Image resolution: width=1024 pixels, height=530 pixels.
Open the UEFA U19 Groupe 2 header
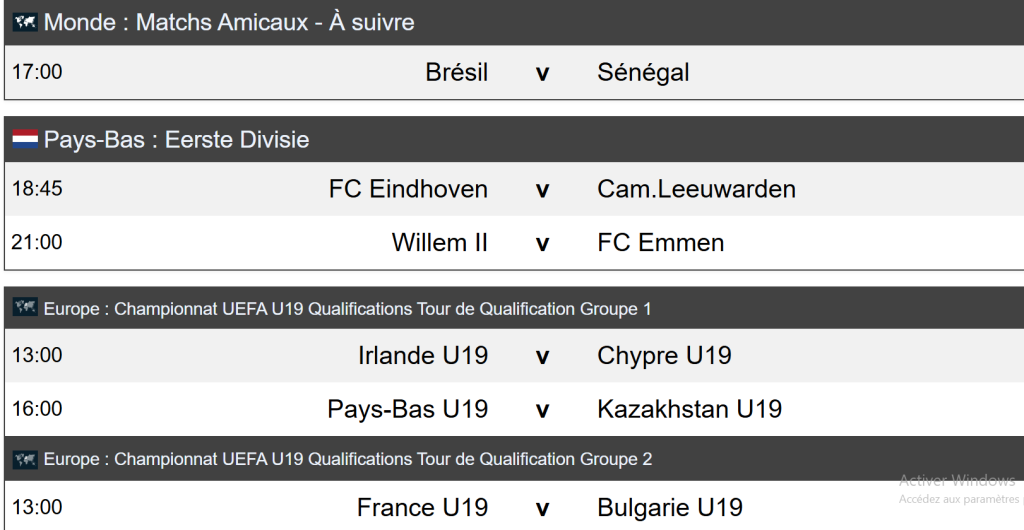tap(347, 459)
